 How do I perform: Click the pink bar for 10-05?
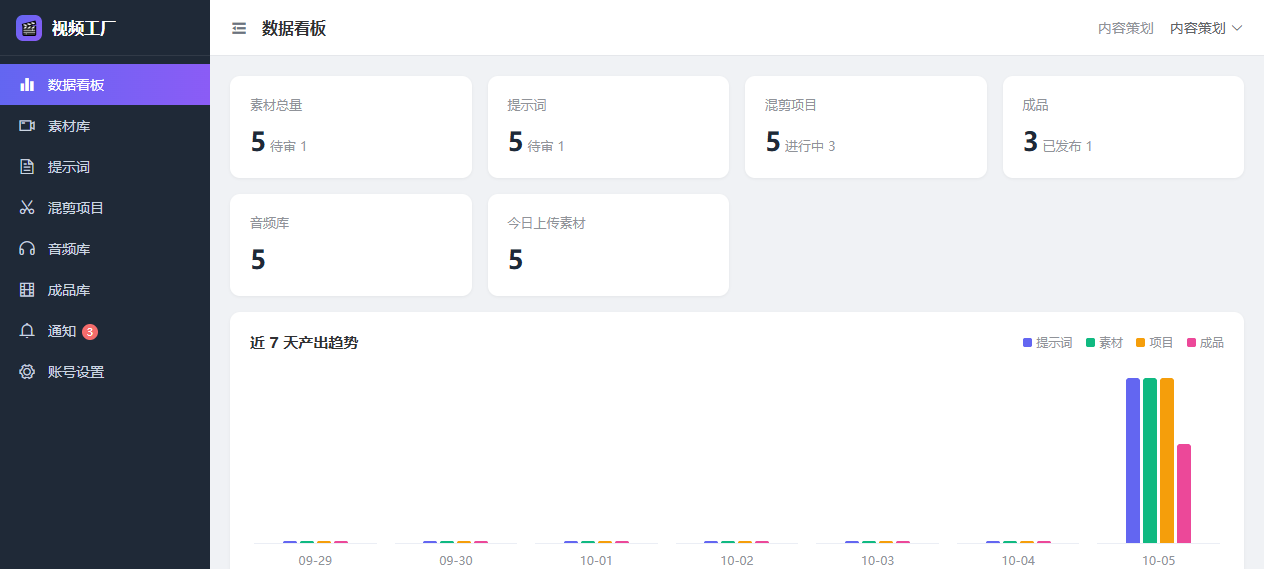point(1184,493)
